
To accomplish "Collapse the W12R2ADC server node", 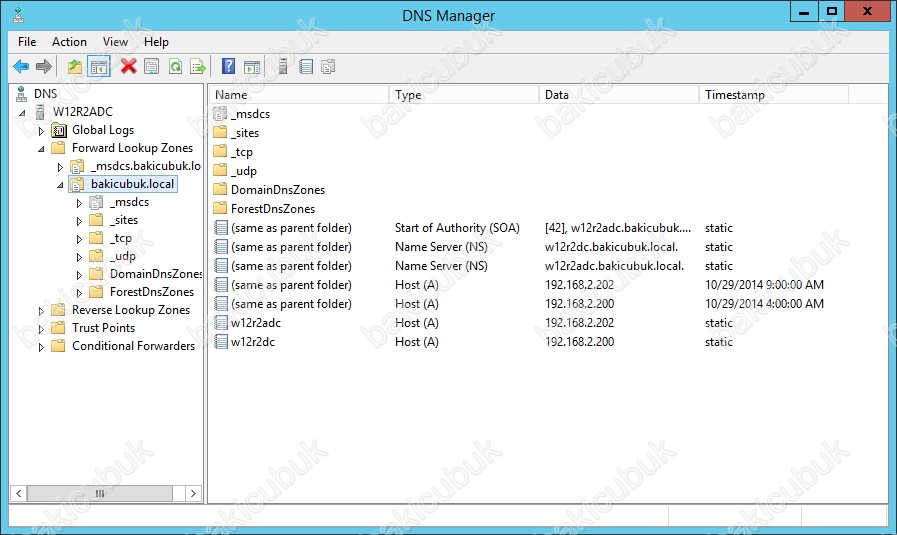I will click(22, 113).
